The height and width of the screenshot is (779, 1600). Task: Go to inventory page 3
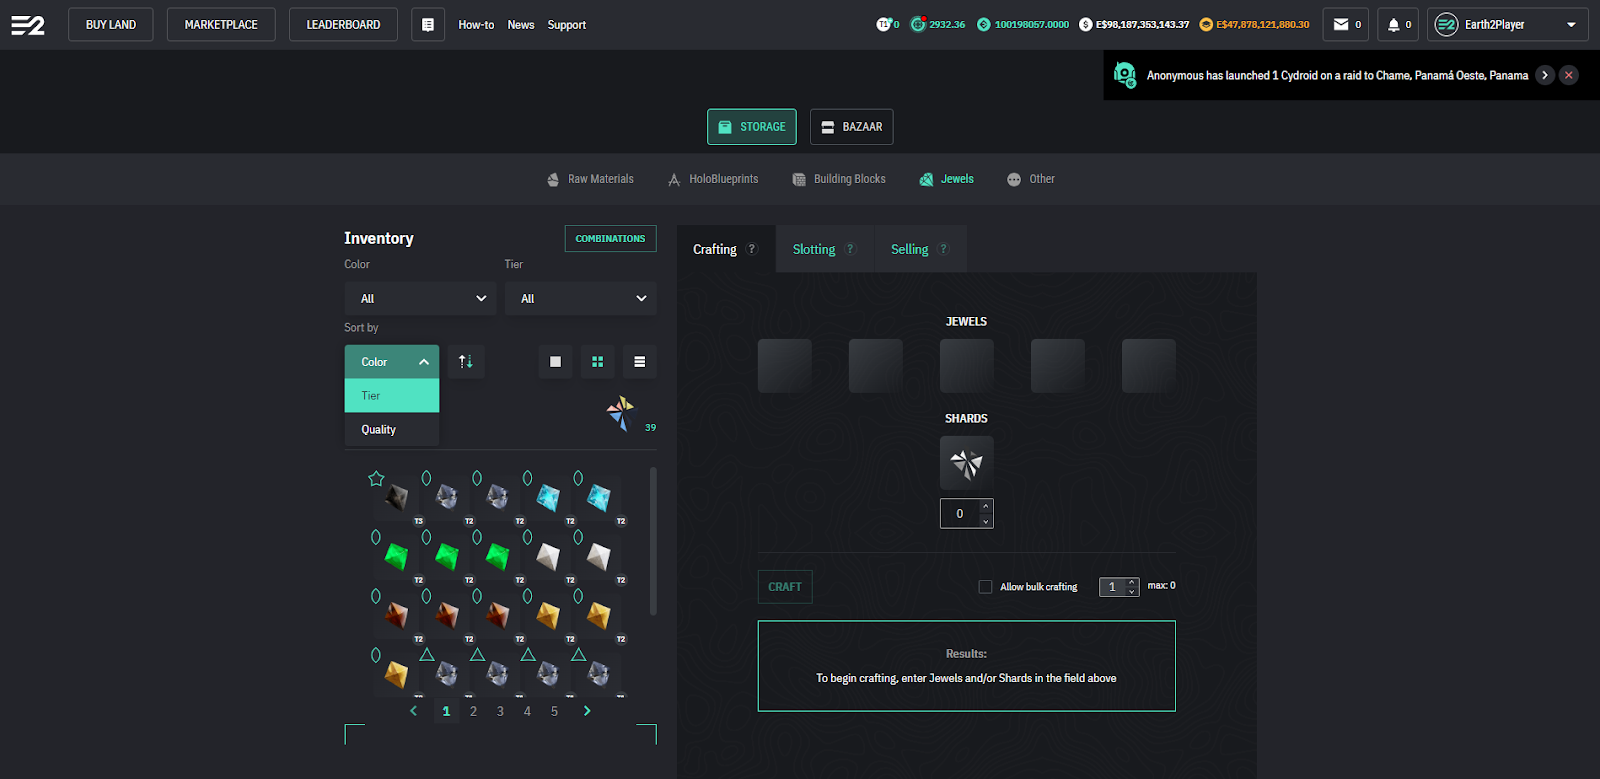tap(500, 712)
